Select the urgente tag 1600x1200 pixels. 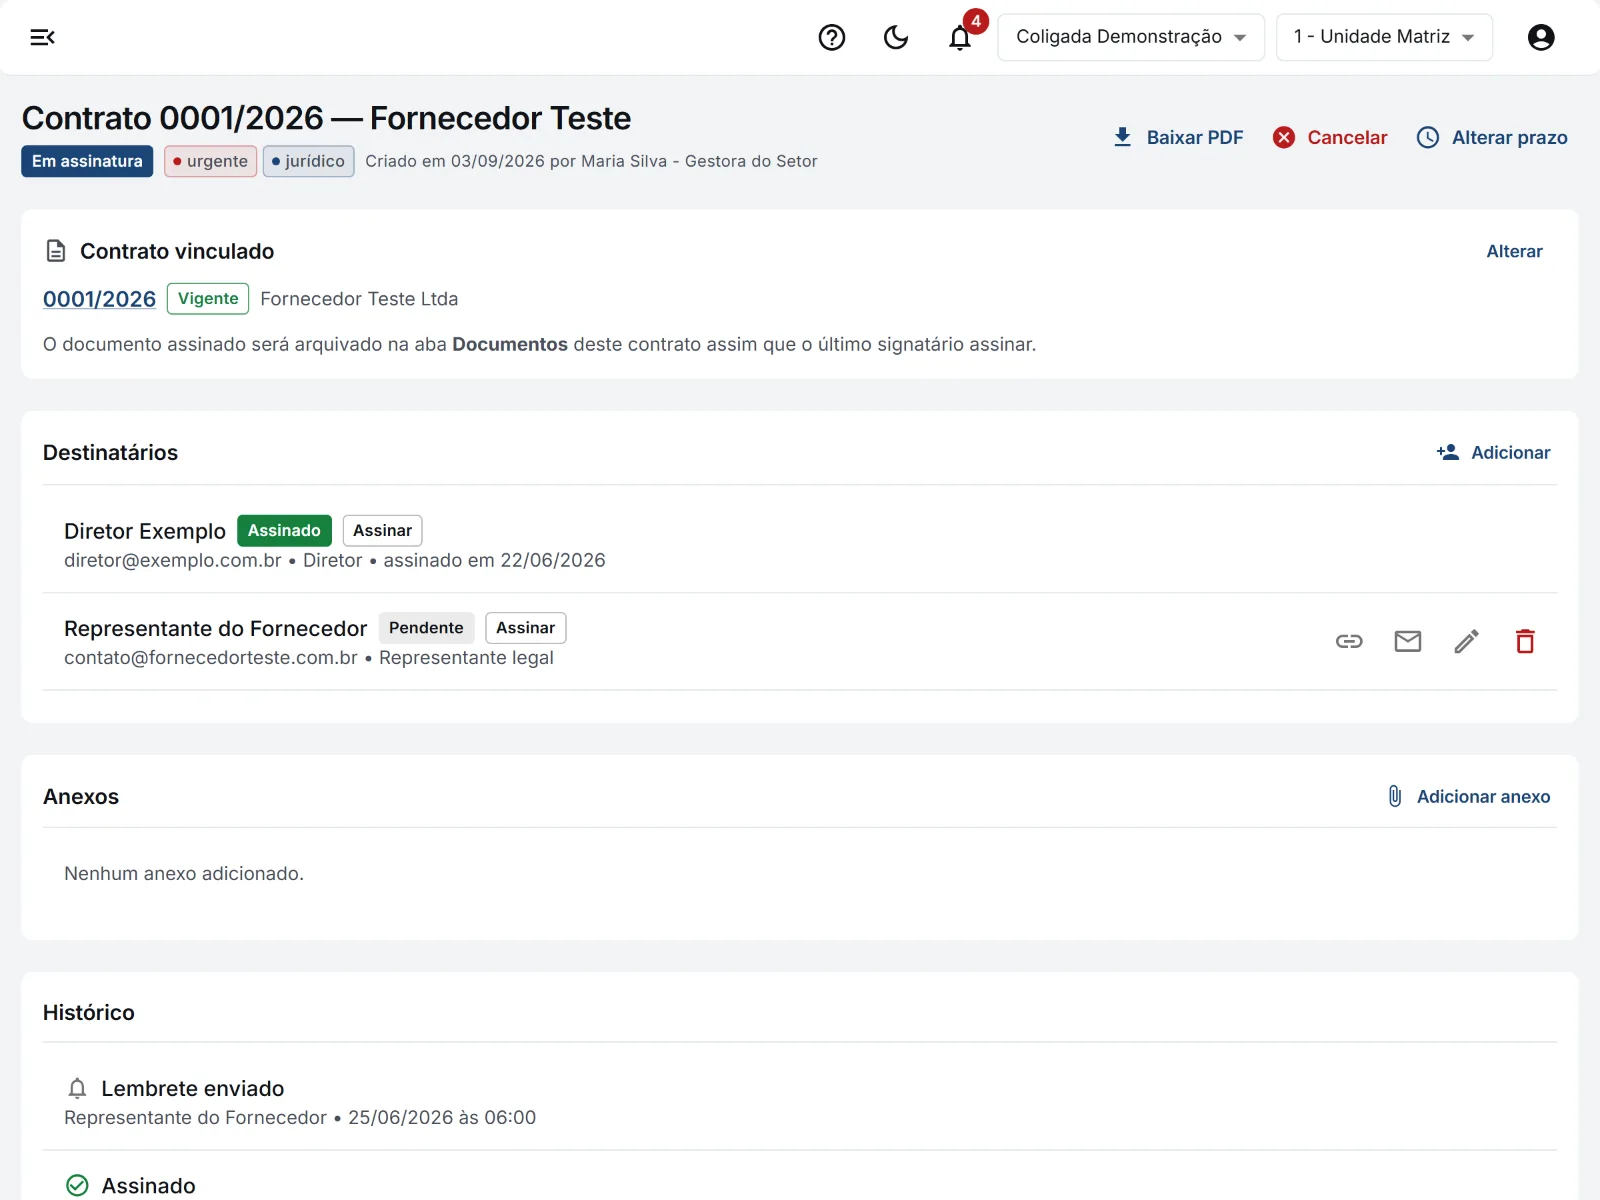pos(210,161)
